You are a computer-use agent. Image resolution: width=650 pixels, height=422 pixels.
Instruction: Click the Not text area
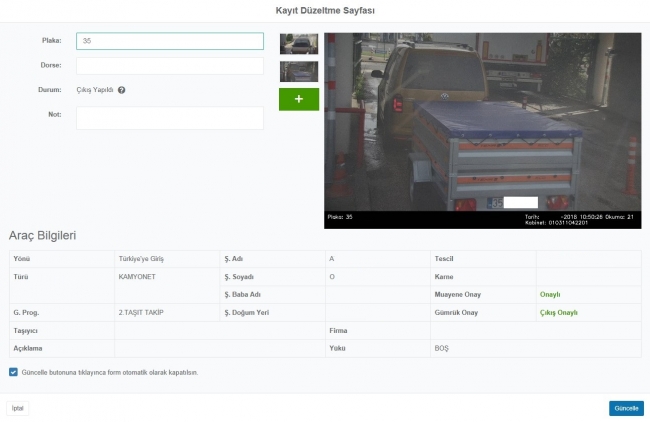[169, 117]
